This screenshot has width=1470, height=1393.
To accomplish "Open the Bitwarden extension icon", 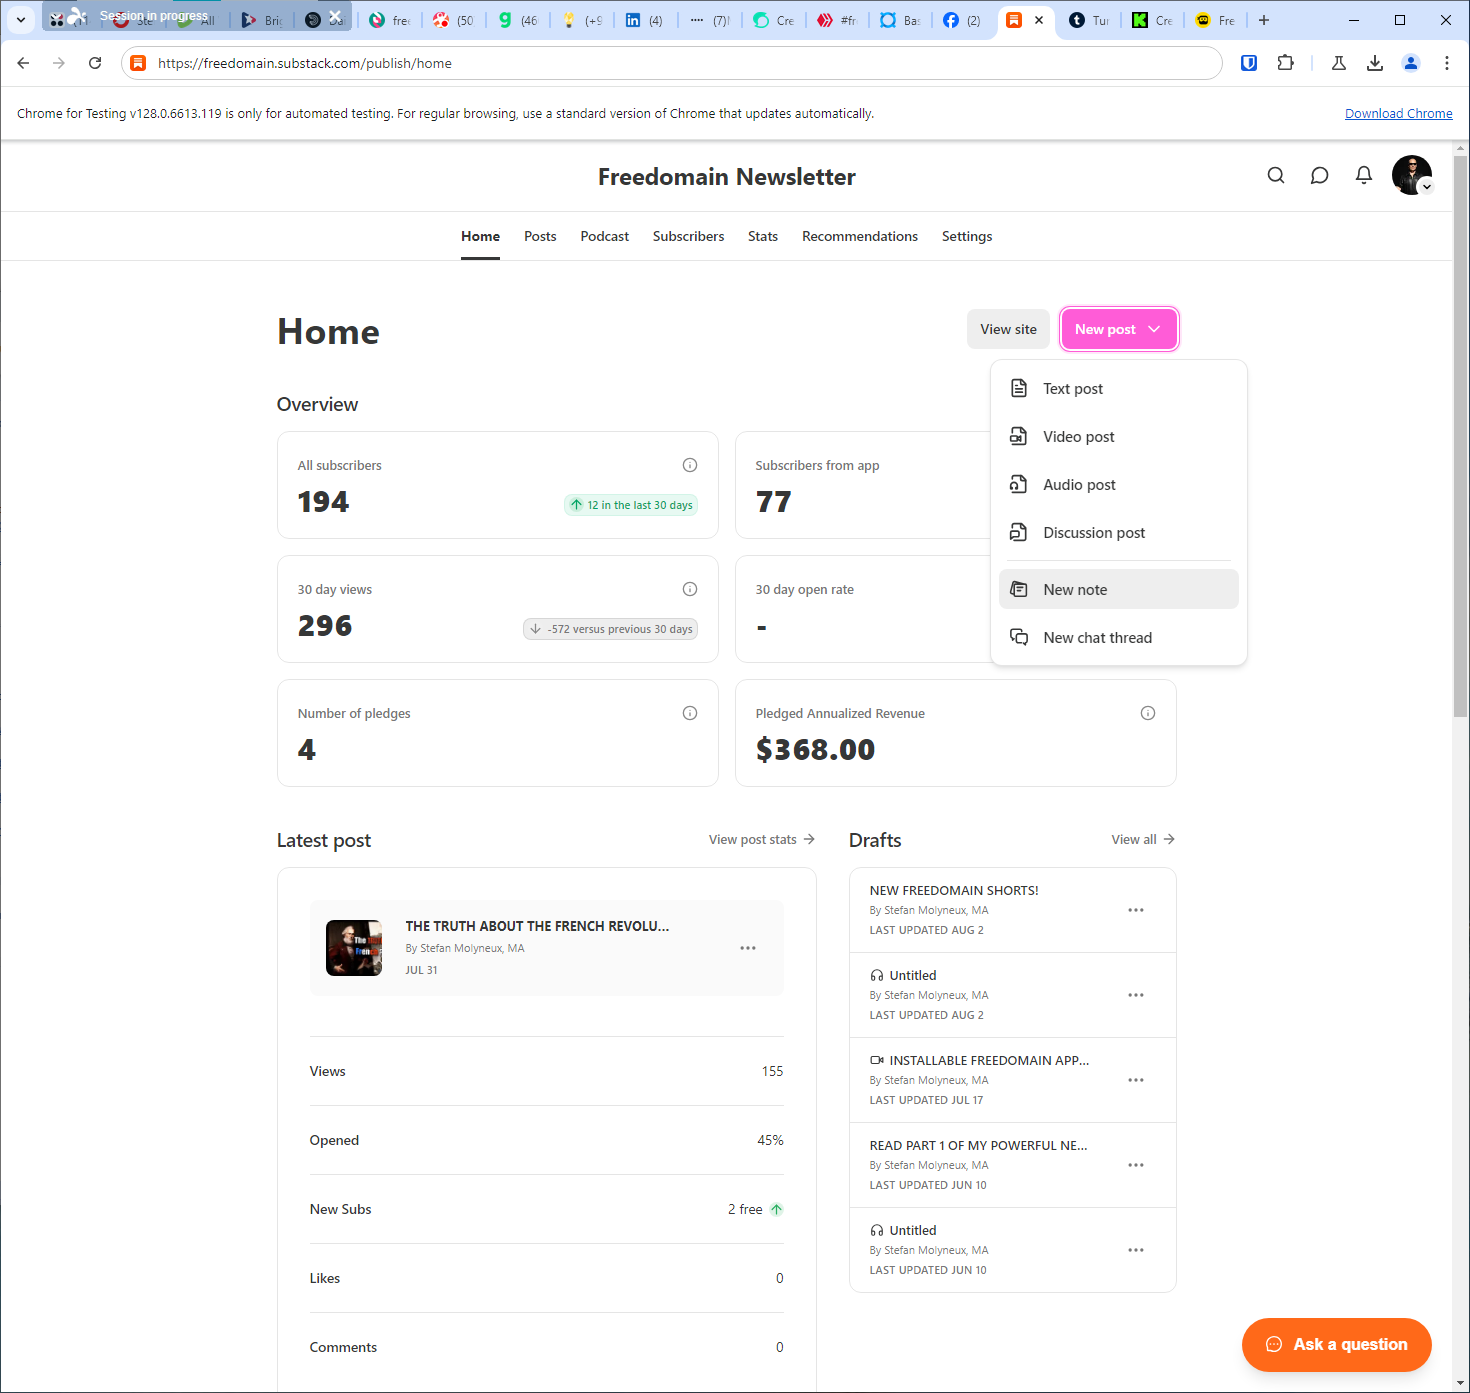I will tap(1249, 63).
